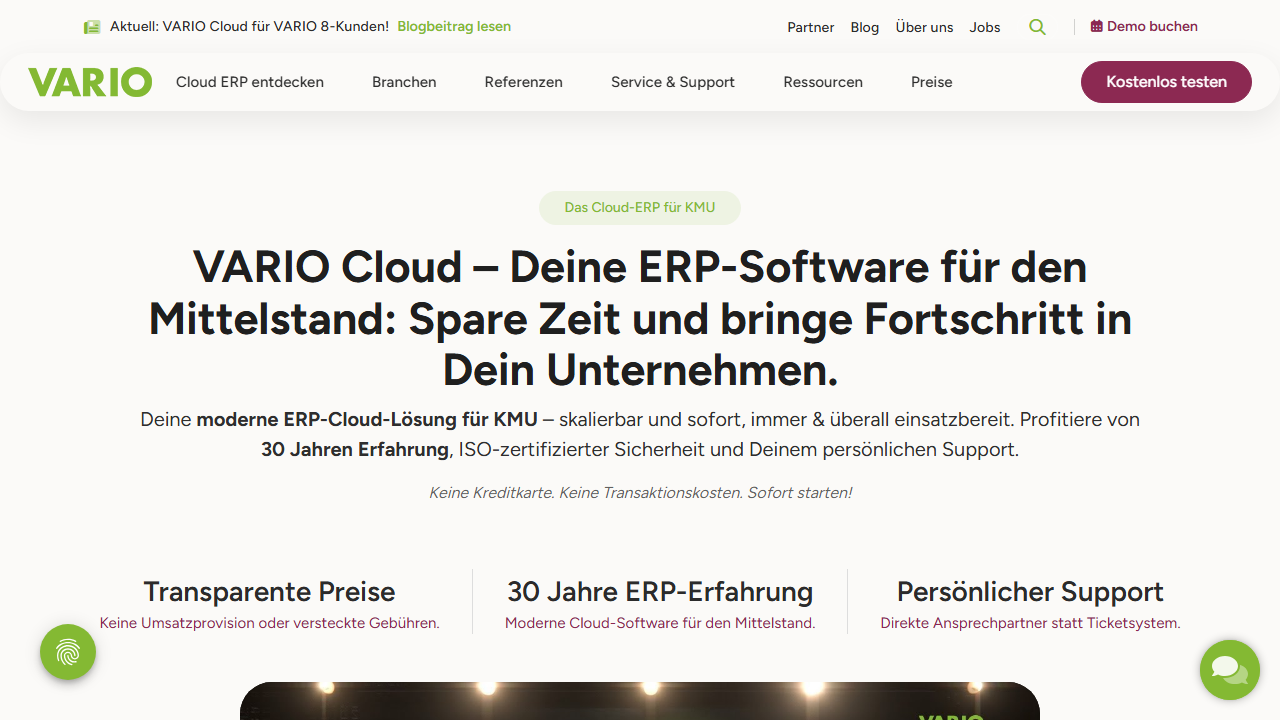
Task: Click the Persönlicher Support heading
Action: 1030,592
